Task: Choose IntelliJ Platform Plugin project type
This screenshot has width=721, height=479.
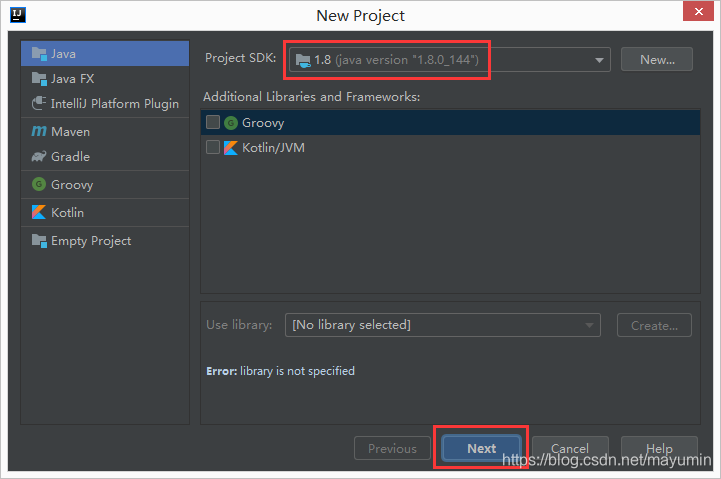Action: (x=105, y=103)
